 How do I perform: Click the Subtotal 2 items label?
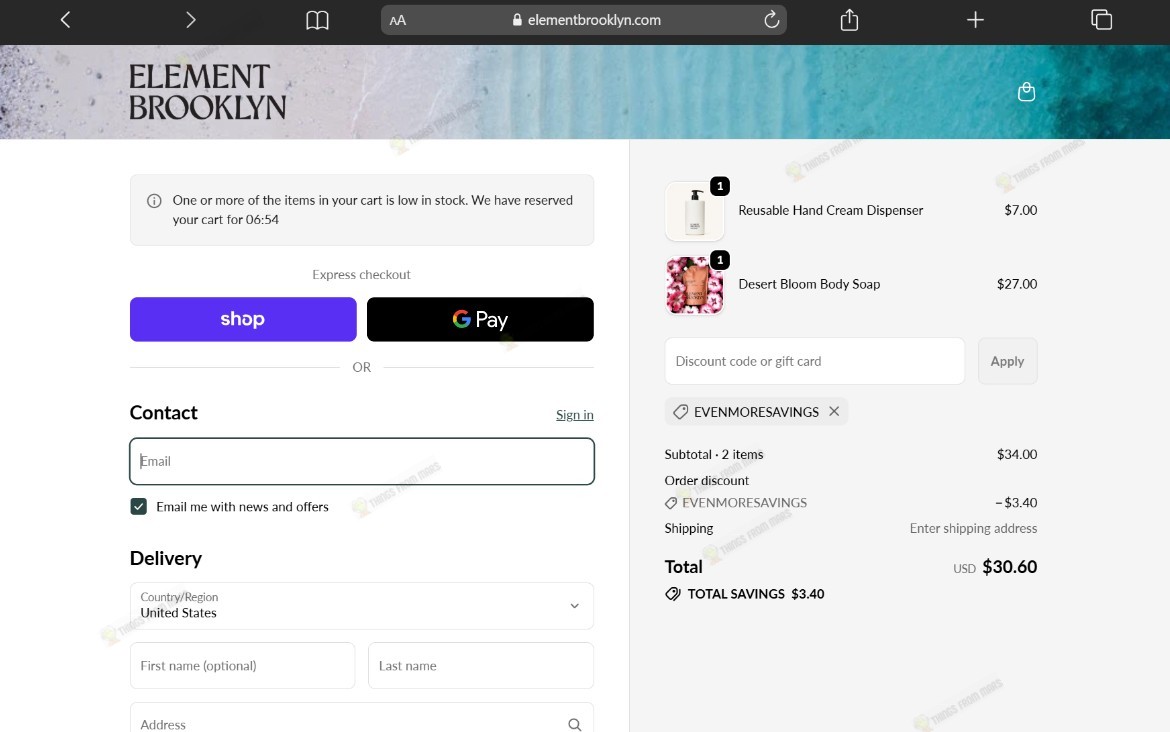pyautogui.click(x=714, y=454)
